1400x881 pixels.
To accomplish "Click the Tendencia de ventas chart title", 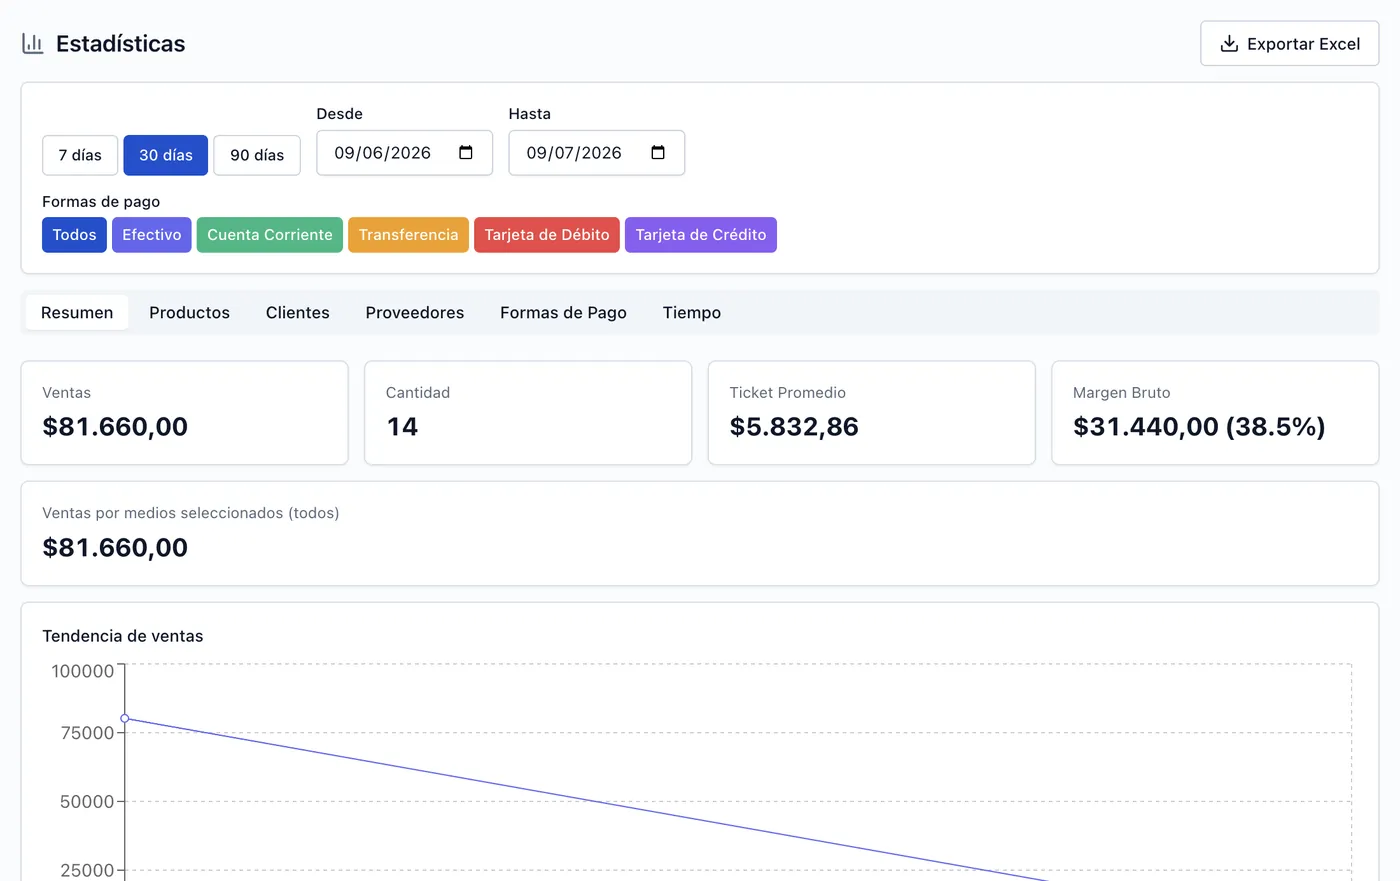I will pos(123,636).
